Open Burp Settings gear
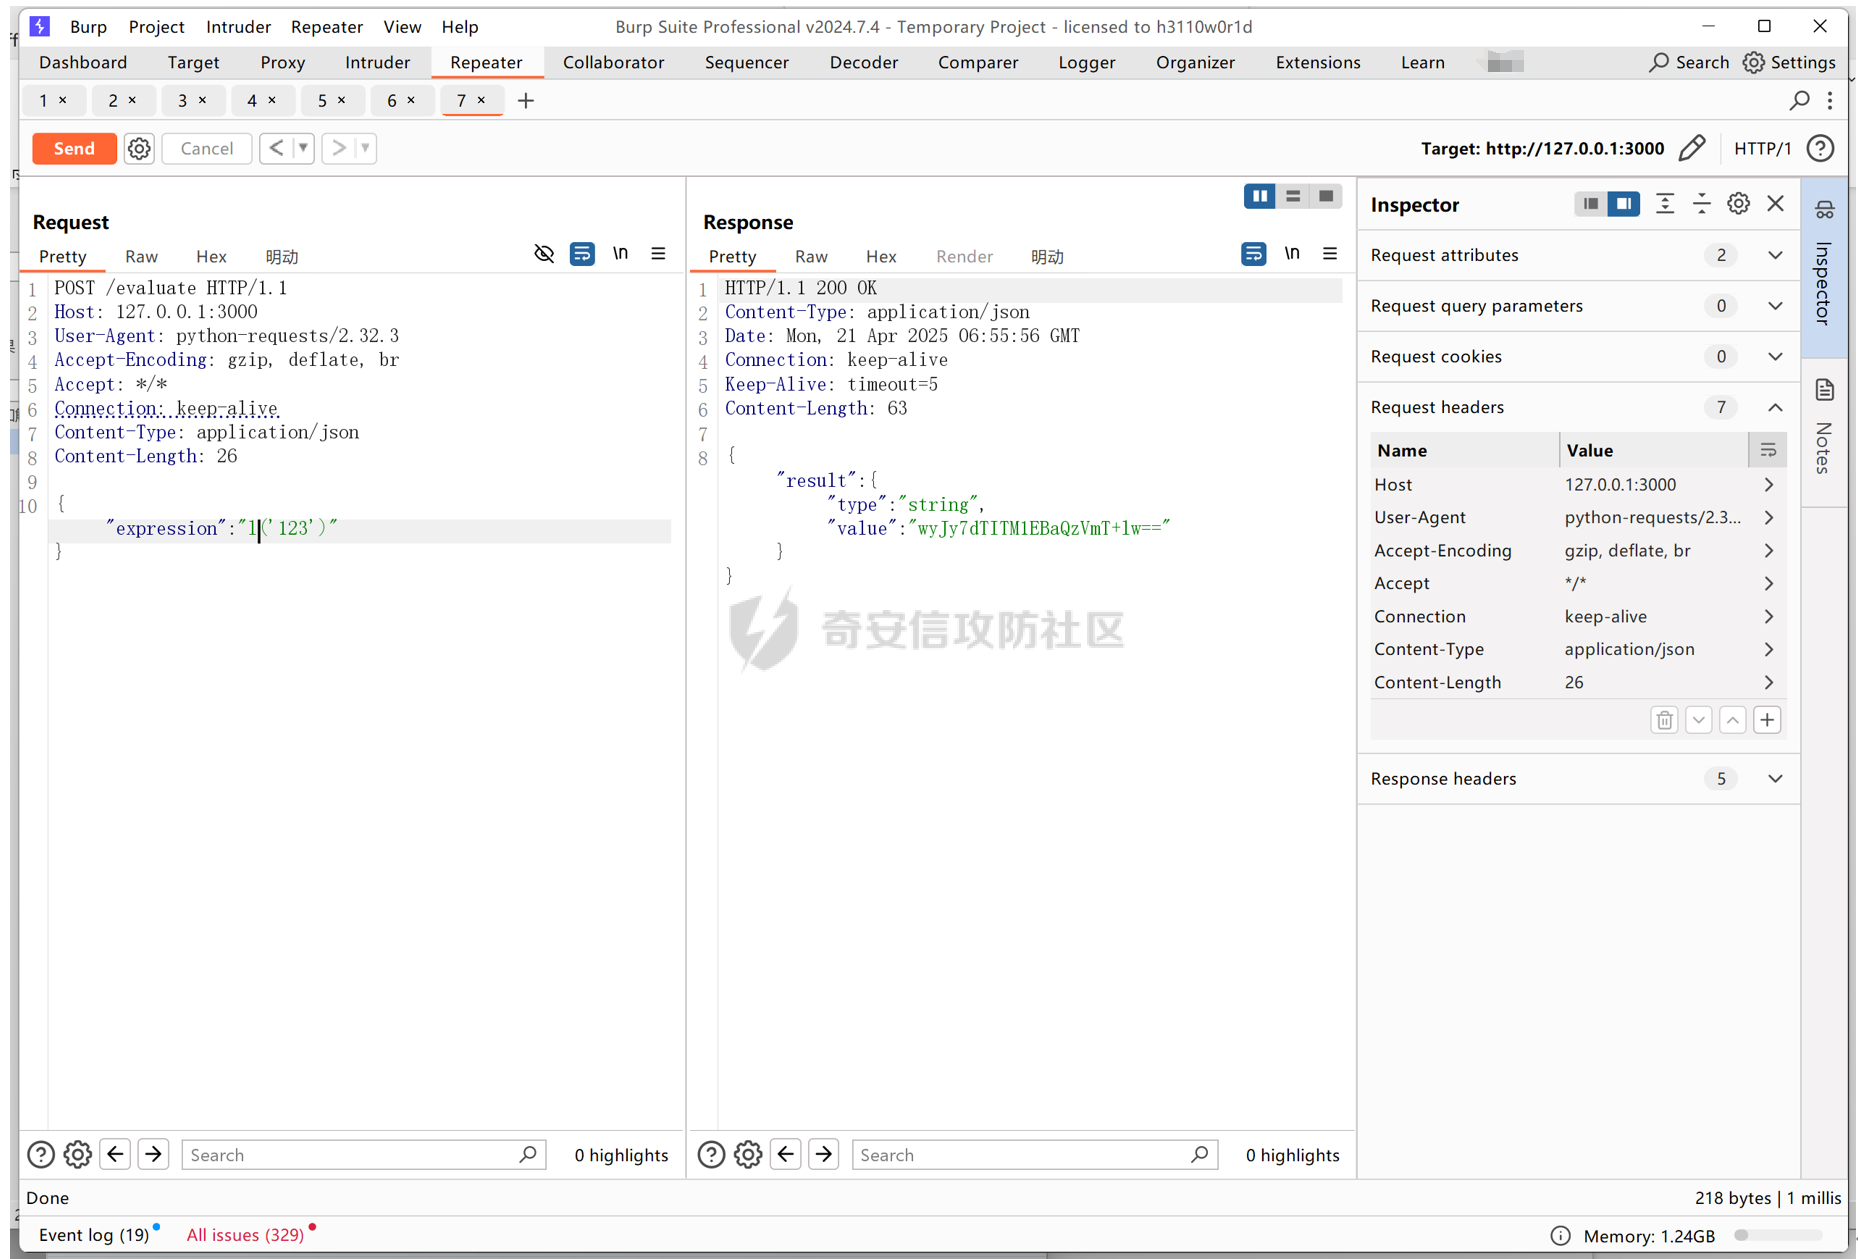The width and height of the screenshot is (1858, 1259). [x=1790, y=62]
